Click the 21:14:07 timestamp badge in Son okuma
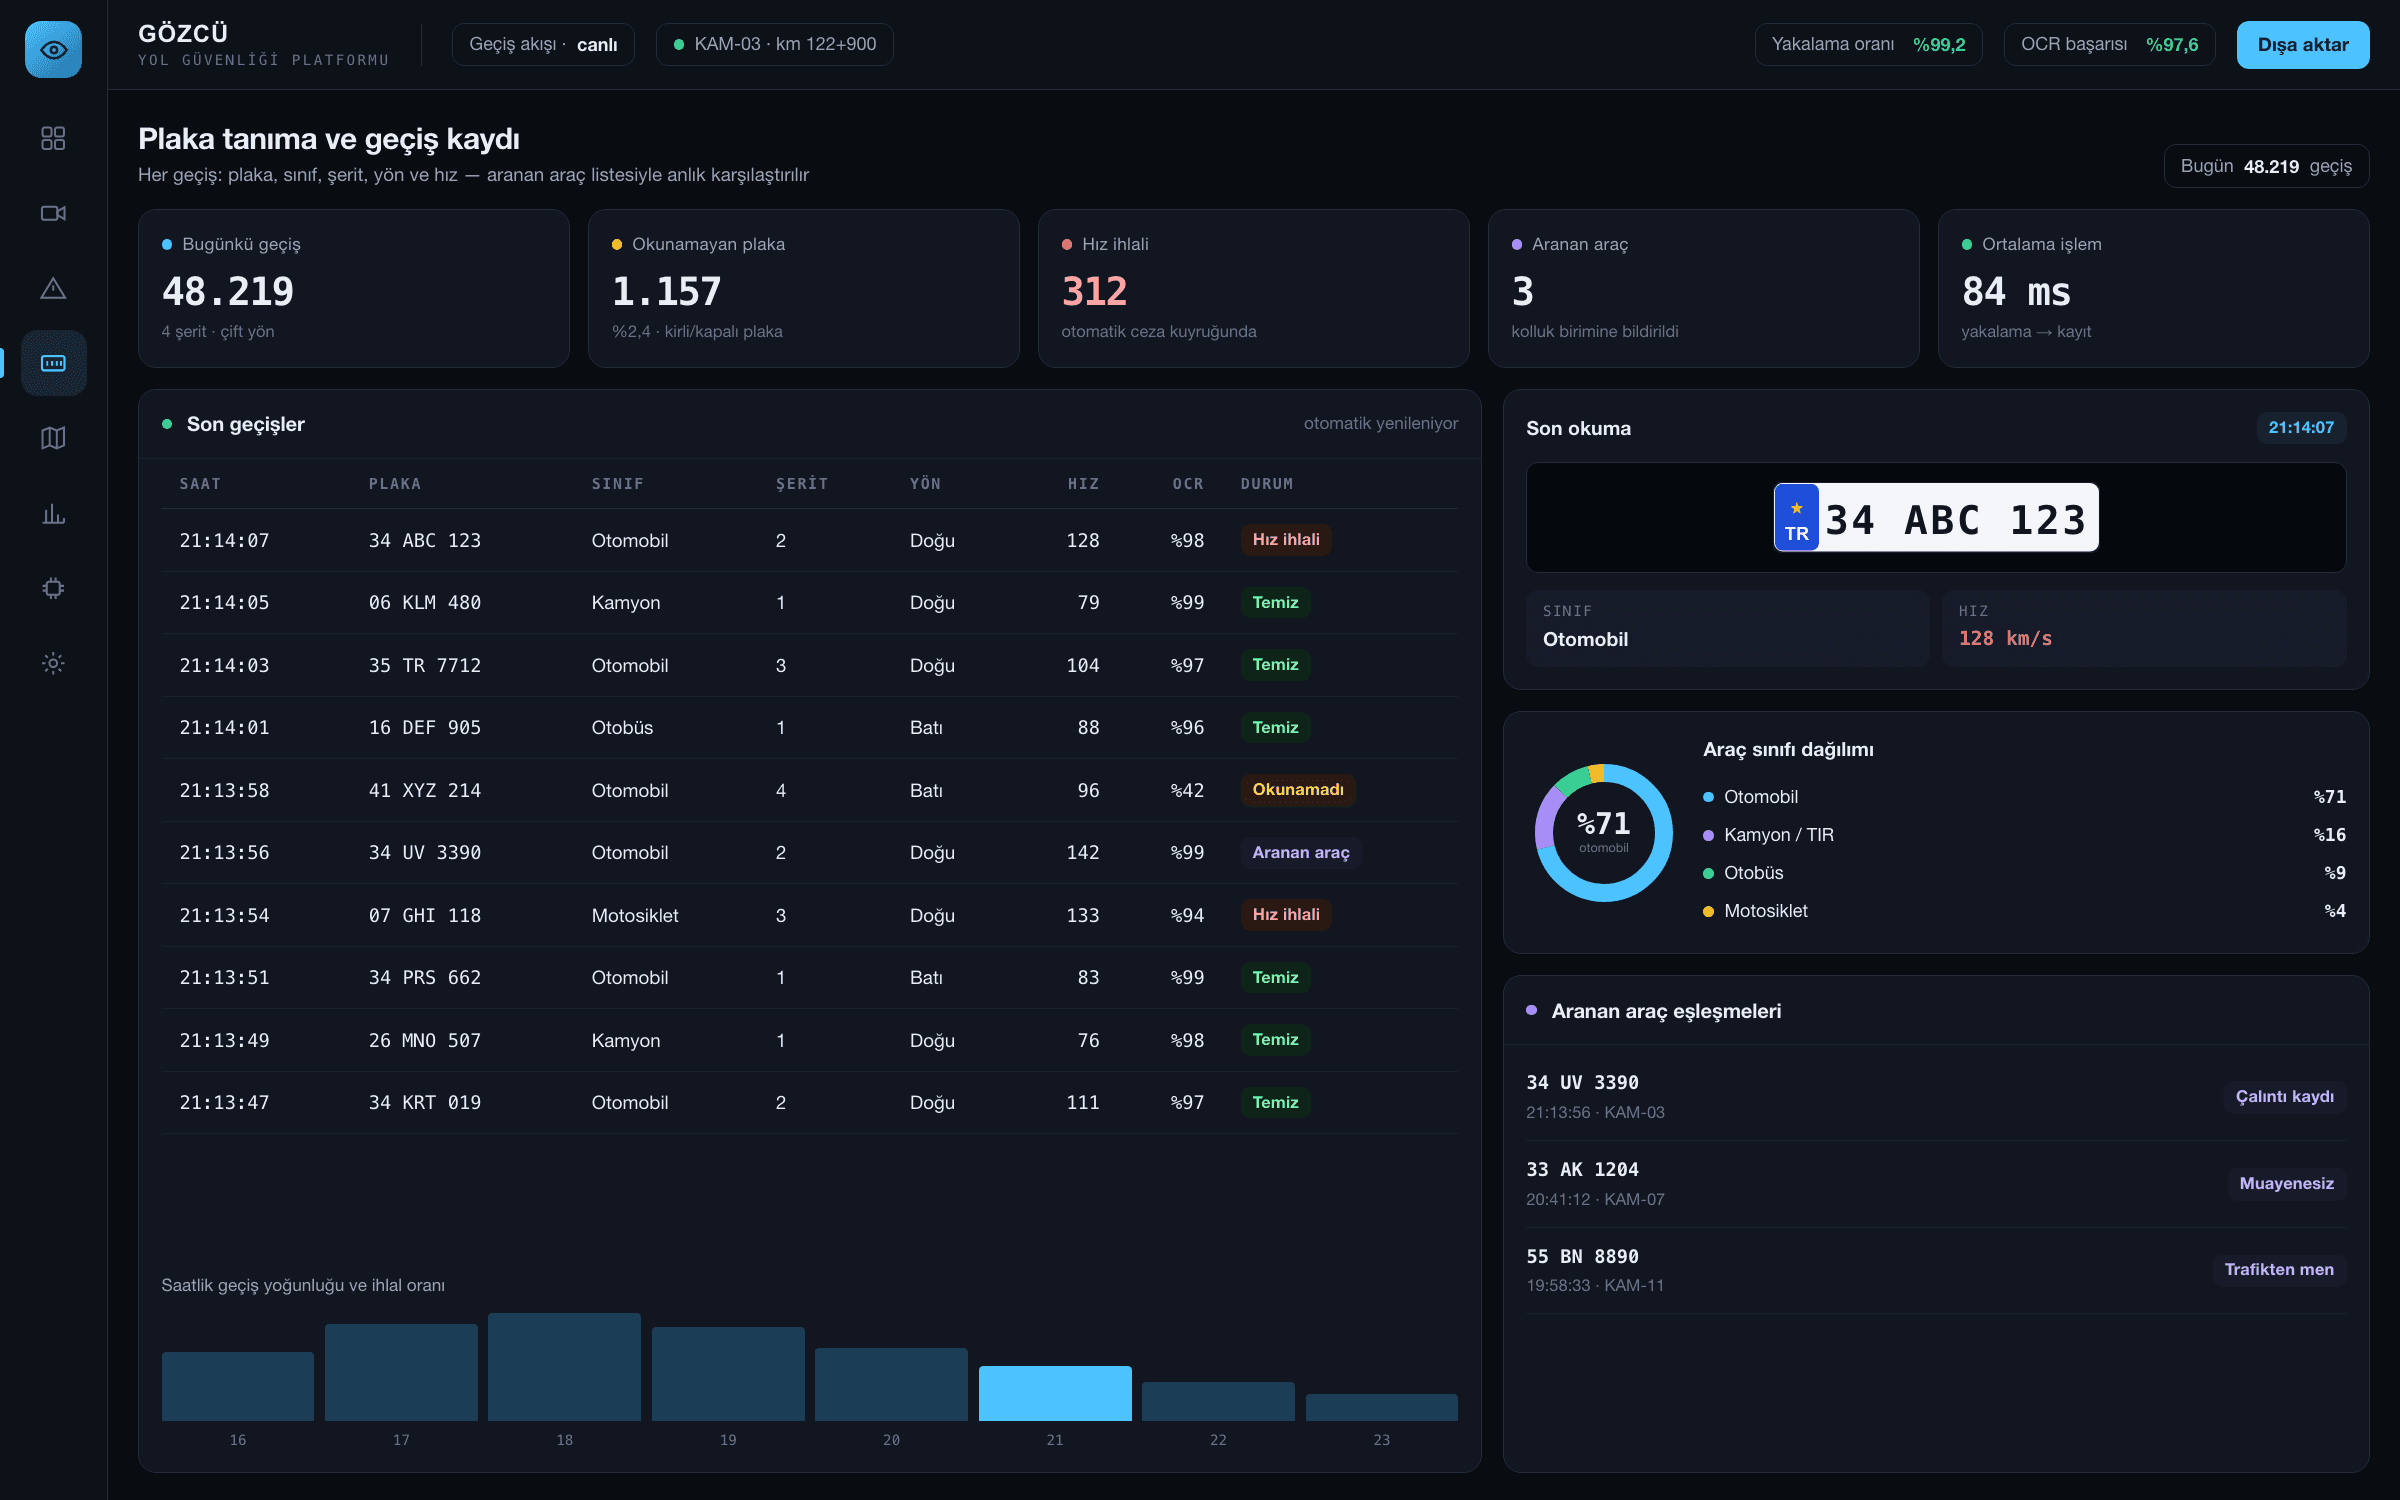This screenshot has width=2400, height=1500. [2301, 427]
